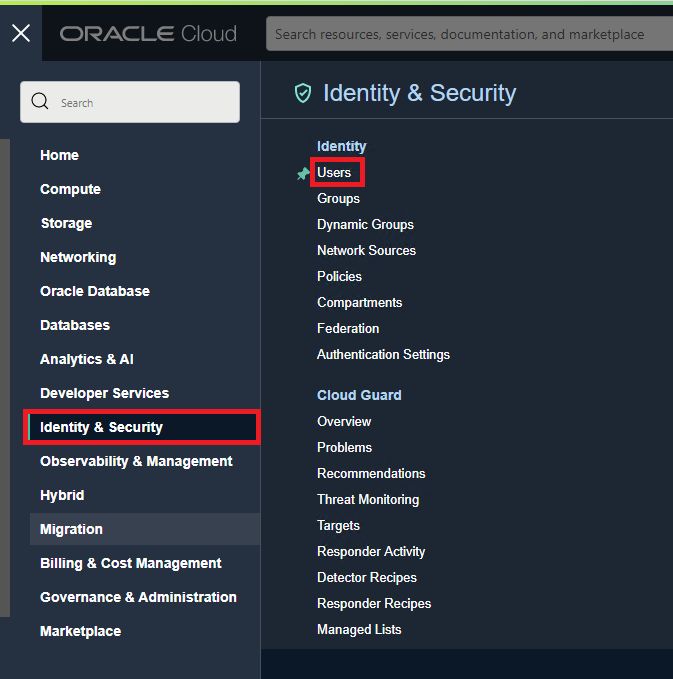Open the Responder Recipes page

(374, 604)
